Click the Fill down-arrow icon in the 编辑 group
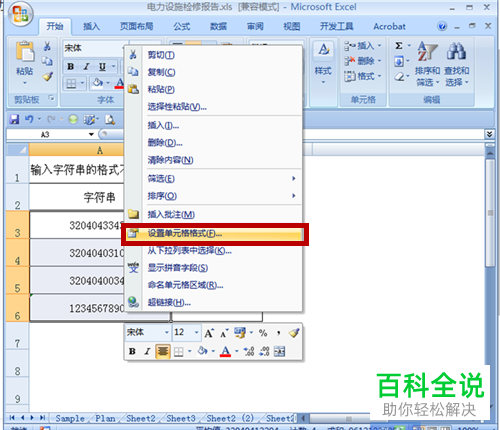The height and width of the screenshot is (430, 500). coord(399,61)
